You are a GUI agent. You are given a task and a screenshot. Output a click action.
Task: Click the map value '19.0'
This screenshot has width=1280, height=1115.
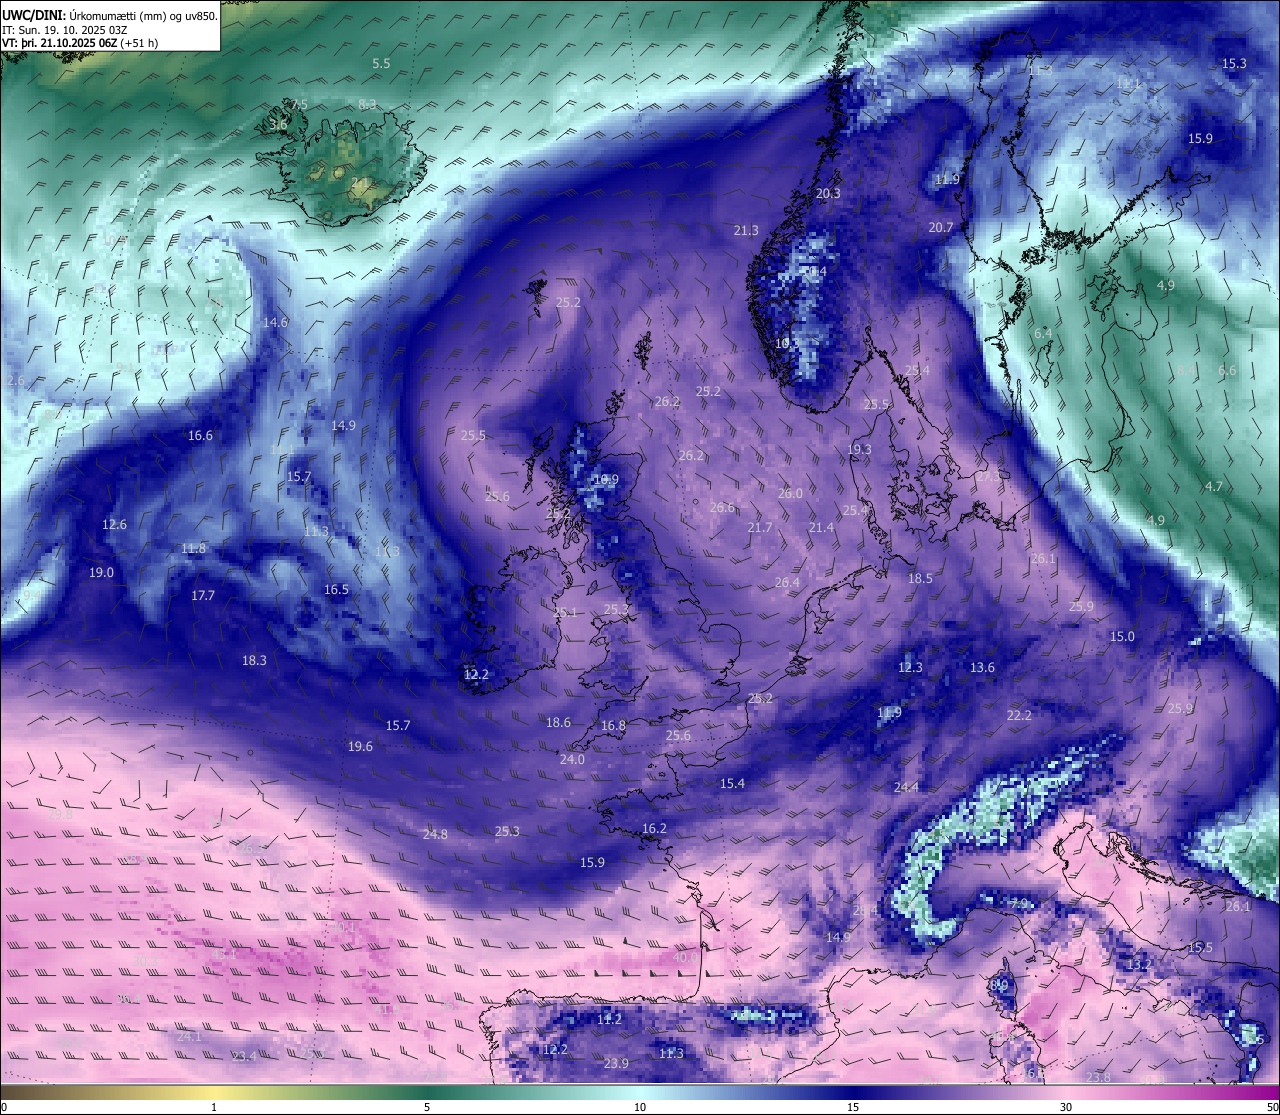coord(102,573)
